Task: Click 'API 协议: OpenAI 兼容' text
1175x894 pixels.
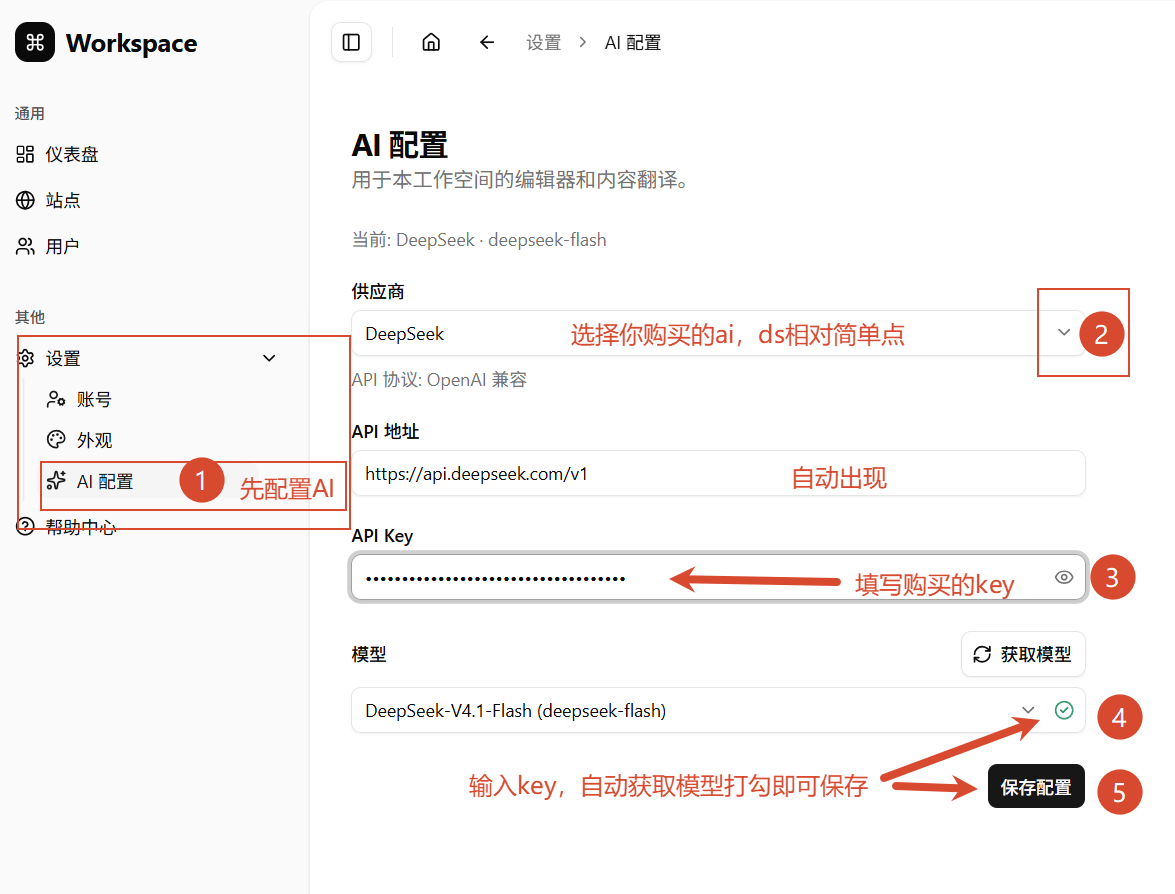Action: coord(439,380)
